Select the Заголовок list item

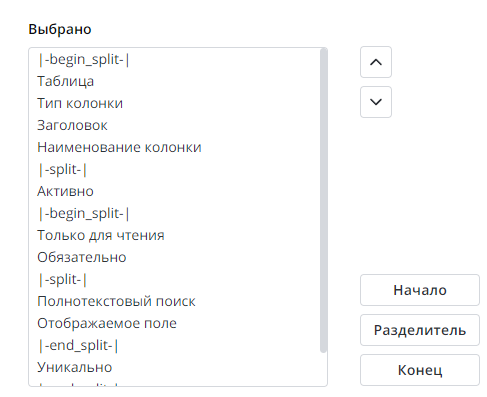(174, 125)
